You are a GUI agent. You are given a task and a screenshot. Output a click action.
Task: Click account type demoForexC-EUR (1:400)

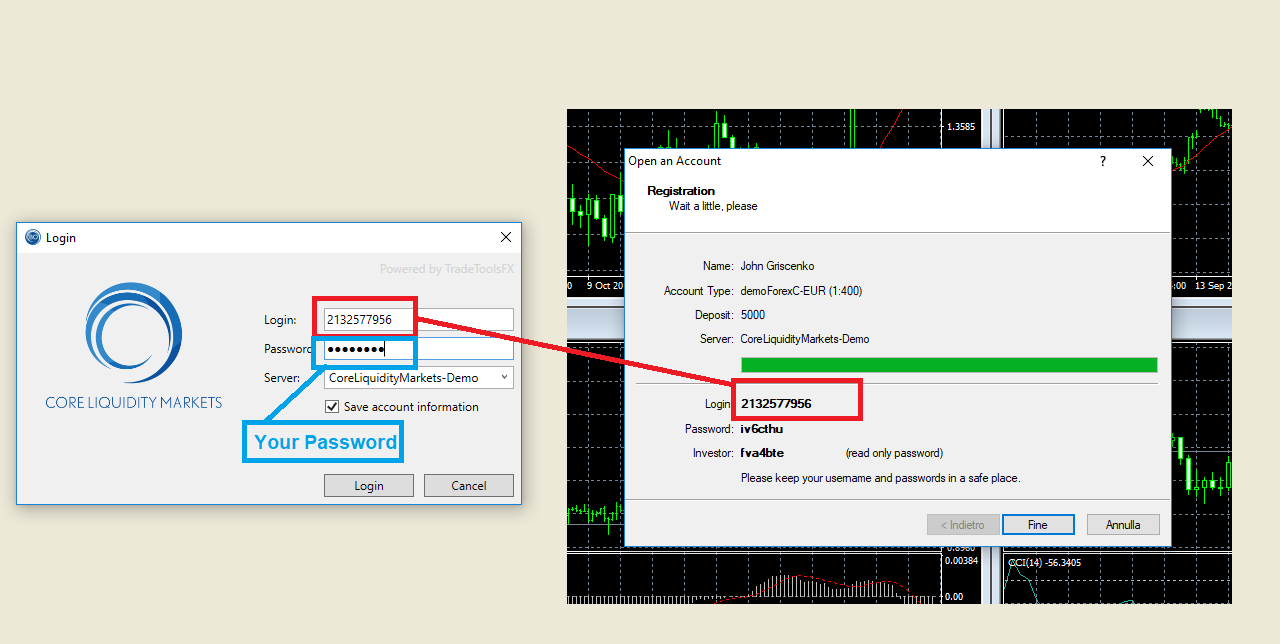point(801,291)
